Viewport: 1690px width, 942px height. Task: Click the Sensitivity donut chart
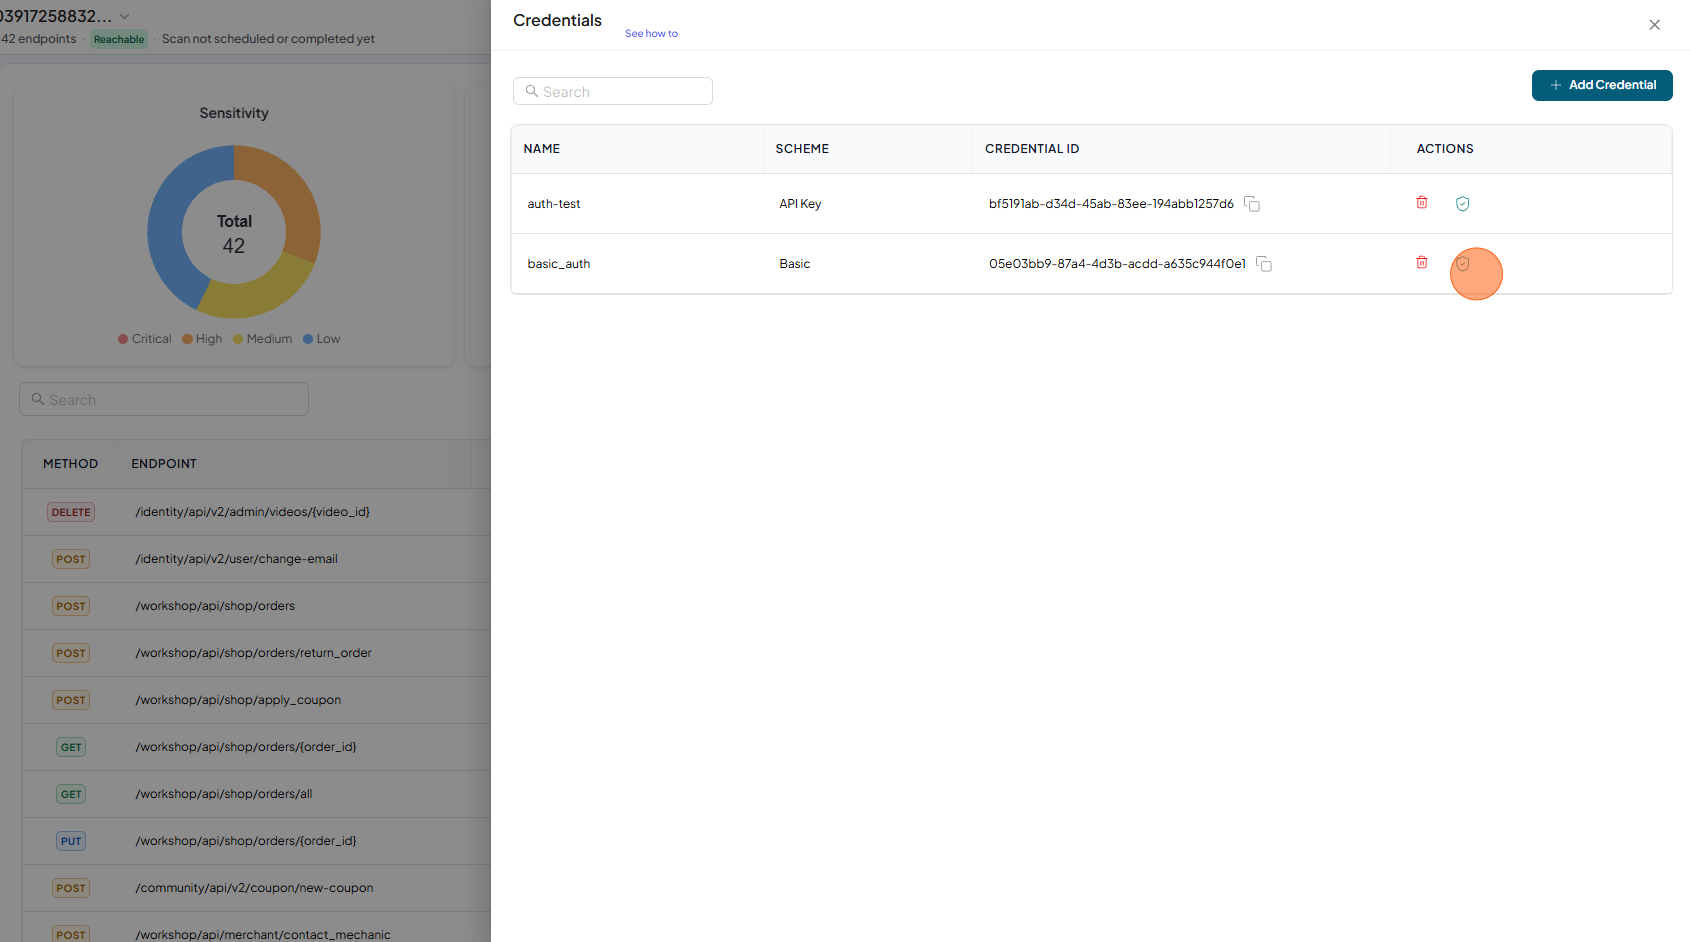234,232
